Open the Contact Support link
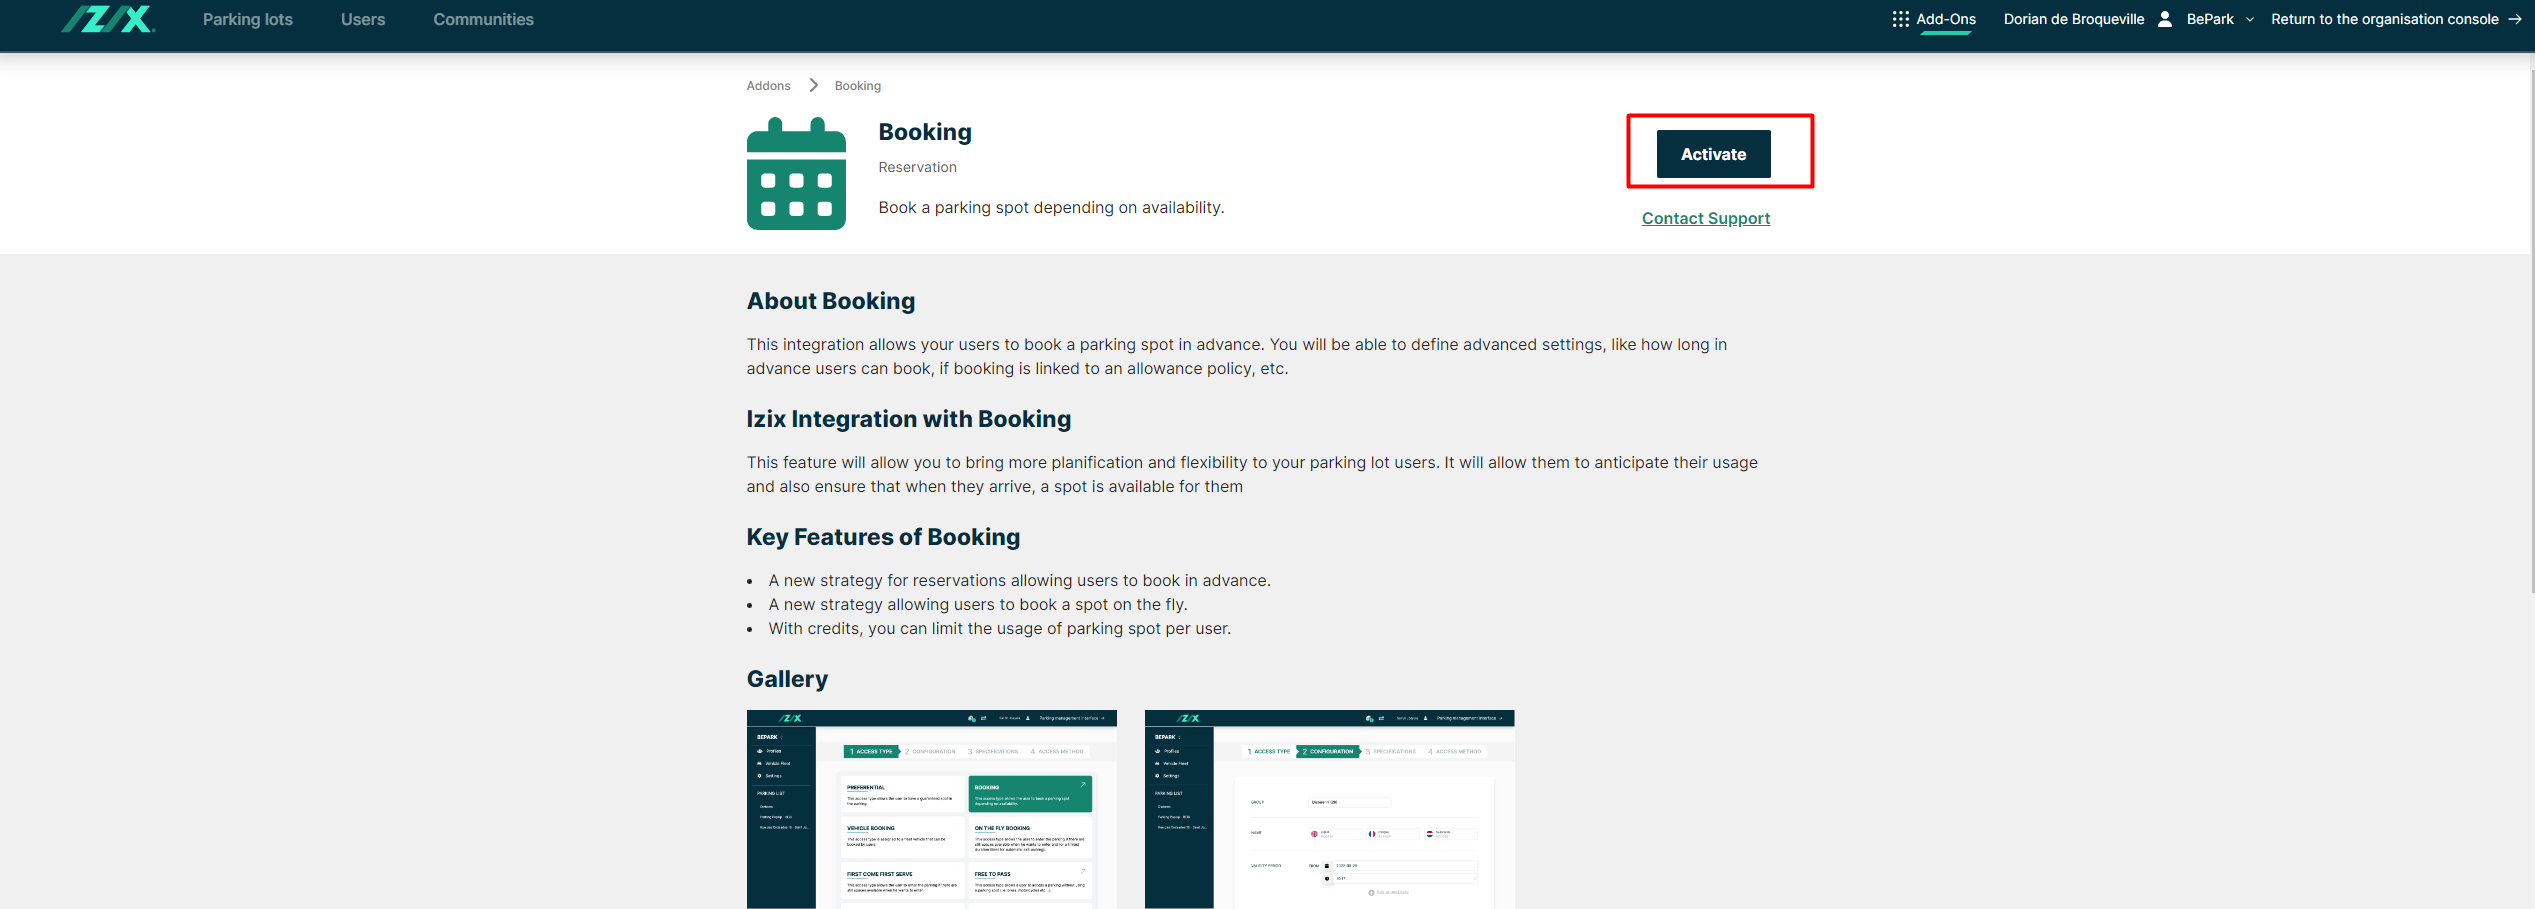 pos(1705,218)
